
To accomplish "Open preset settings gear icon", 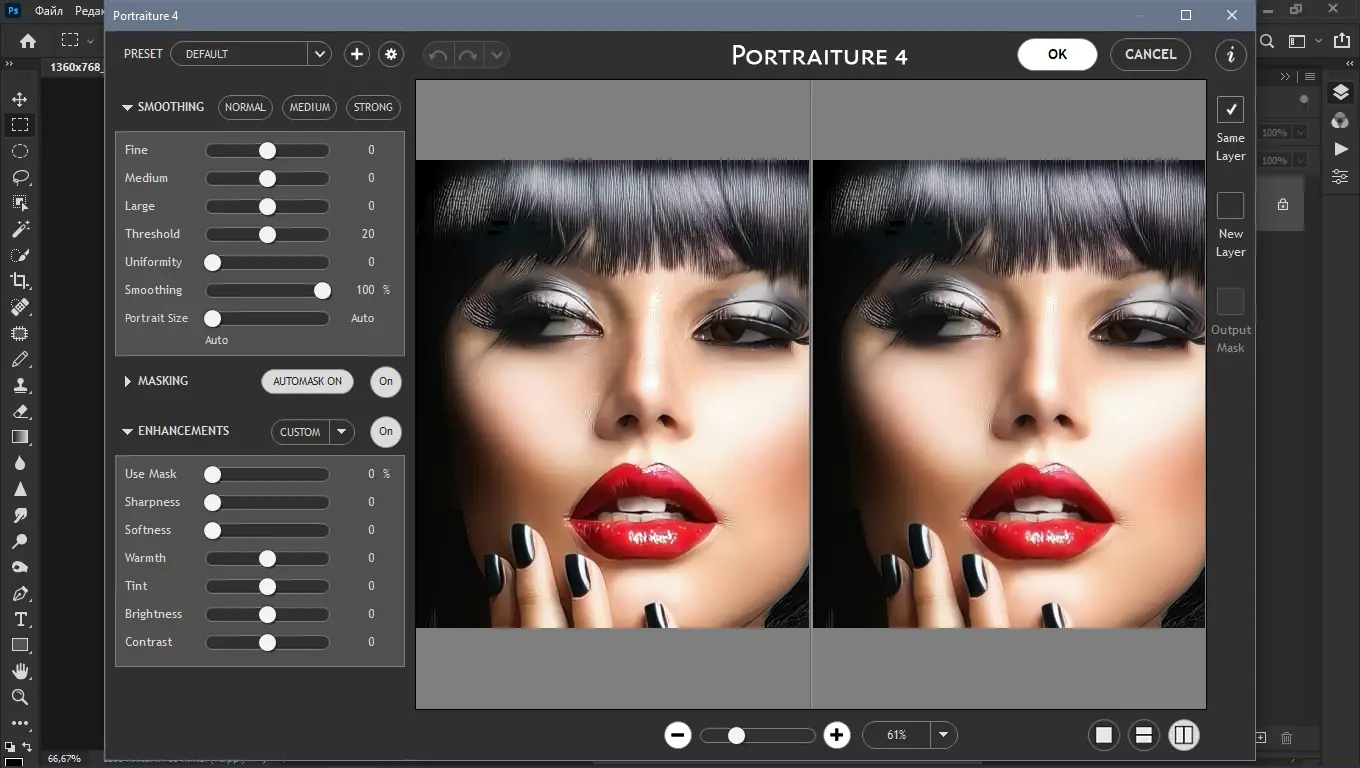I will pos(391,54).
